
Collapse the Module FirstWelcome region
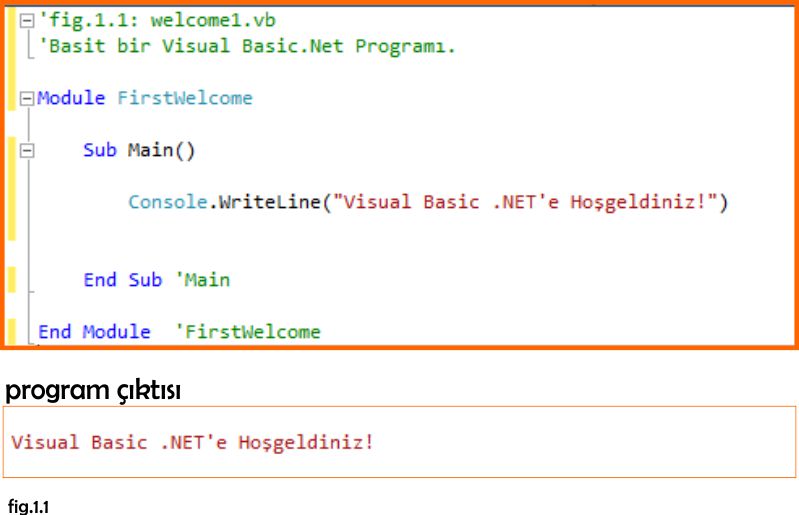point(27,98)
